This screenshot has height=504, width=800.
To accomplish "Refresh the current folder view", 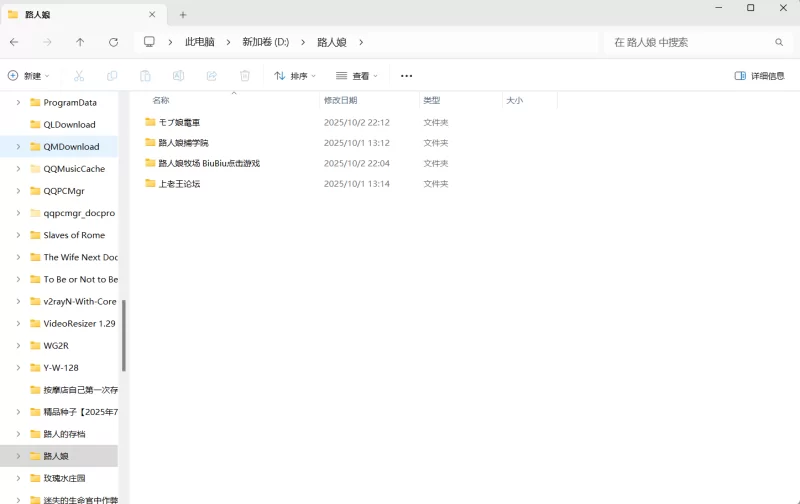I will [113, 42].
